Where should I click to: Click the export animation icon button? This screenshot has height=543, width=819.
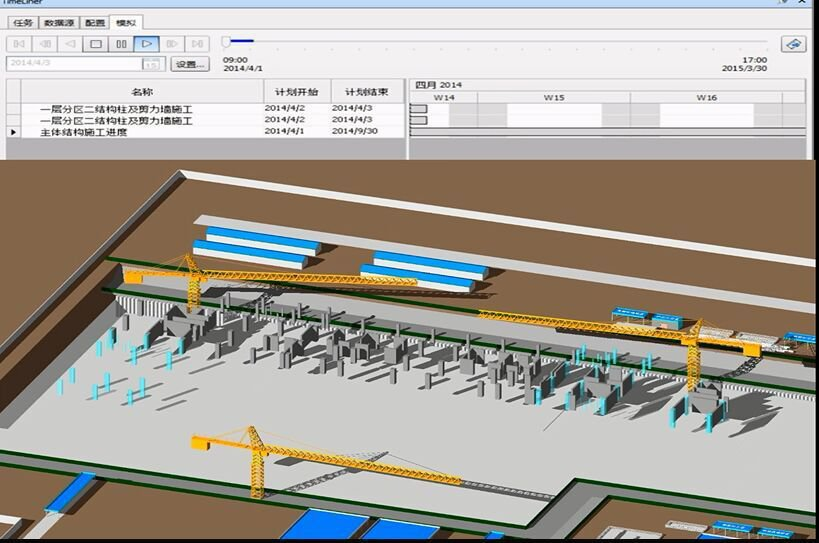tap(793, 44)
